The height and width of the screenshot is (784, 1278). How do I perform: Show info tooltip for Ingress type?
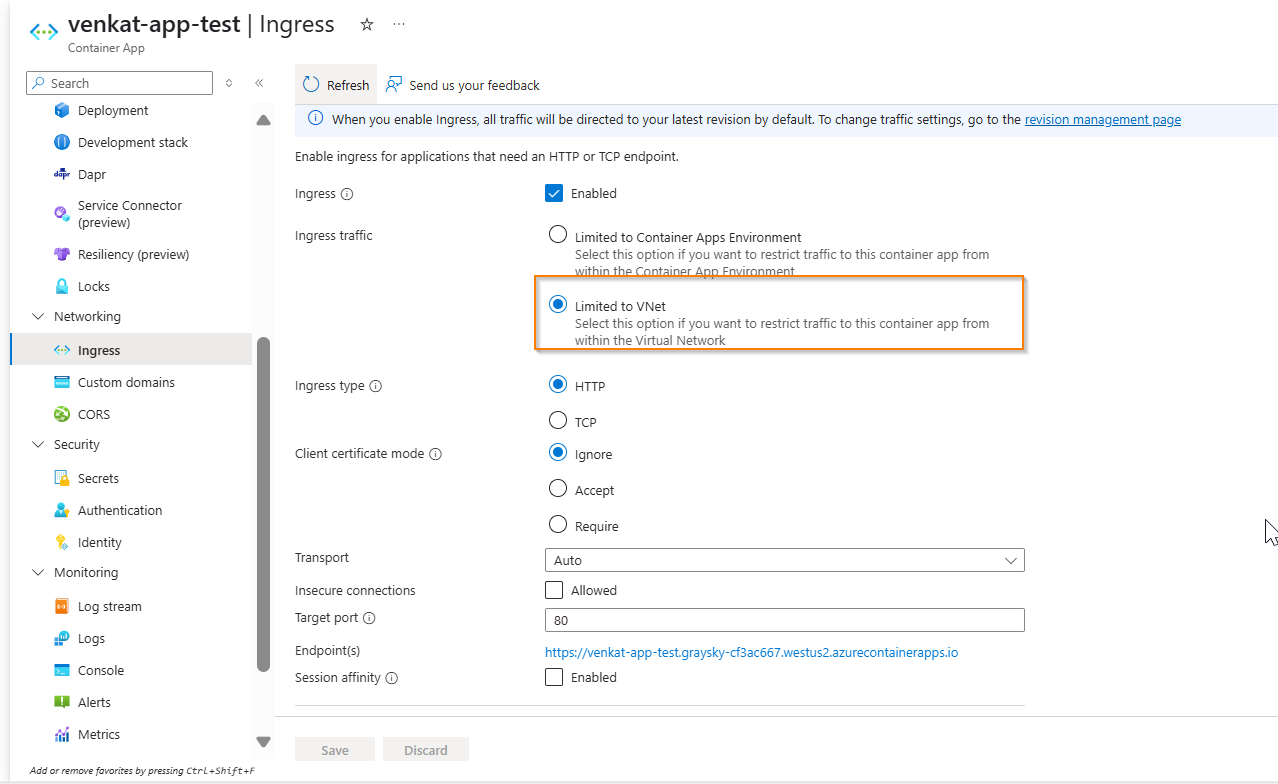[x=376, y=386]
